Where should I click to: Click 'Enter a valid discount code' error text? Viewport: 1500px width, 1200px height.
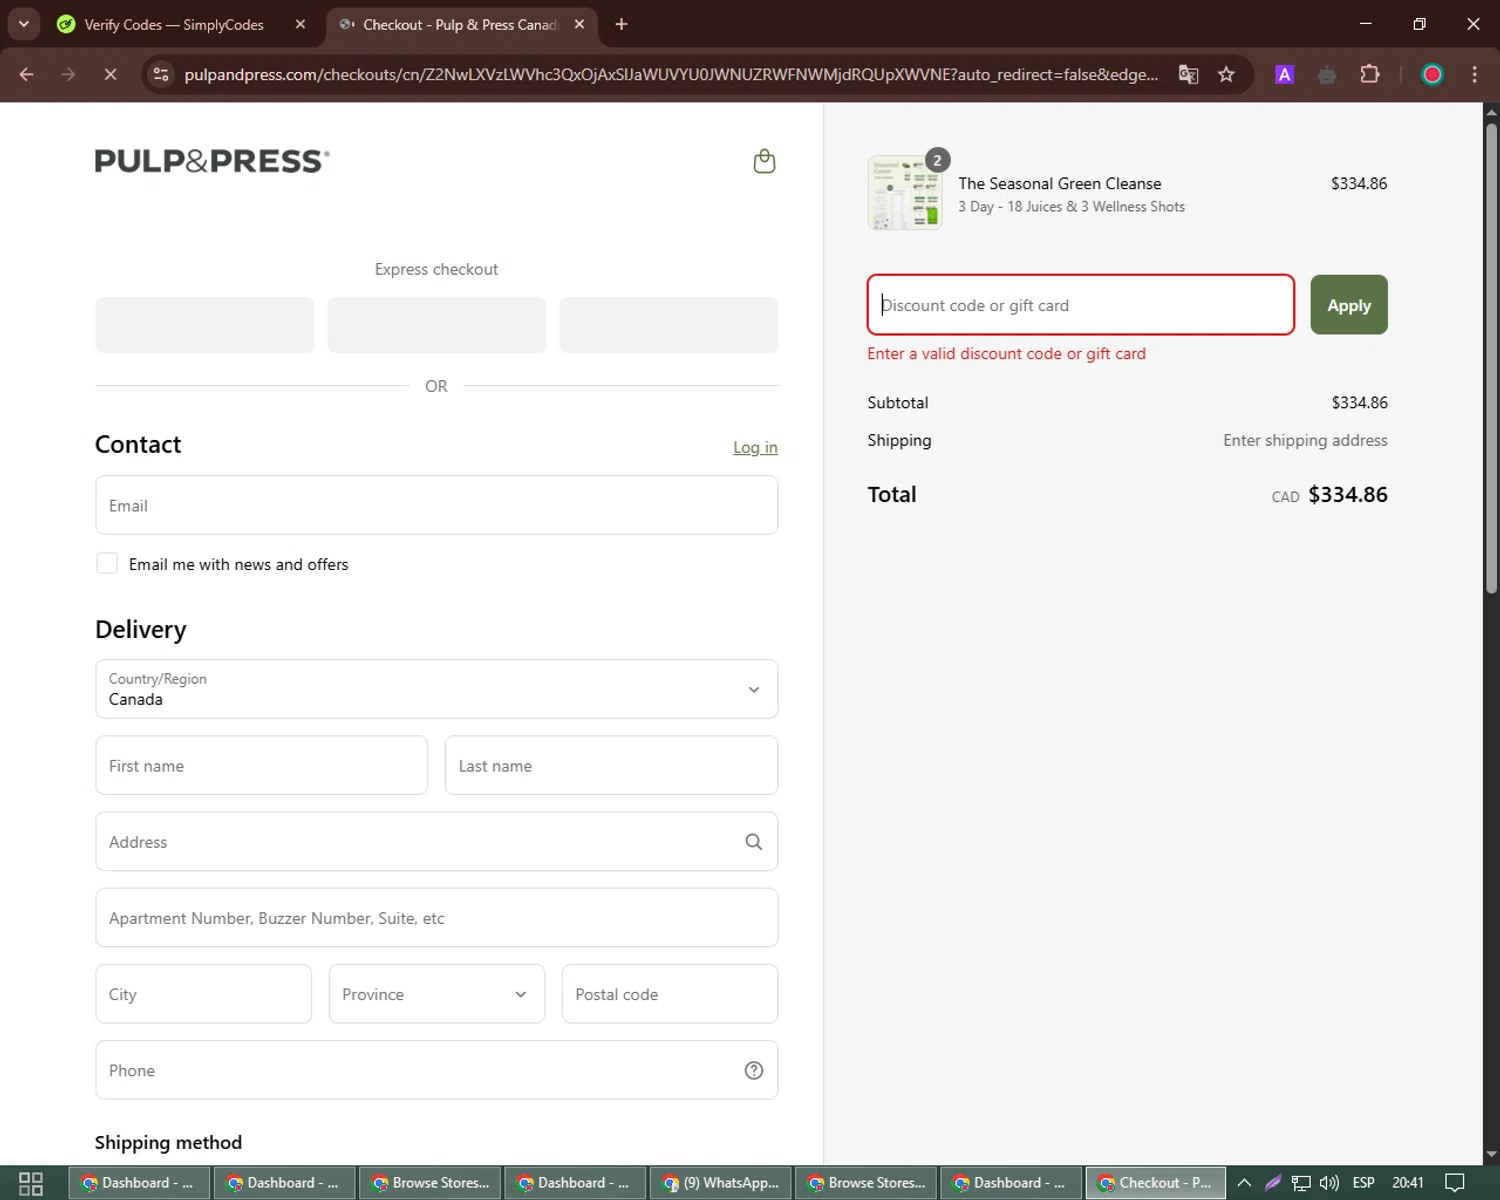(x=1006, y=354)
